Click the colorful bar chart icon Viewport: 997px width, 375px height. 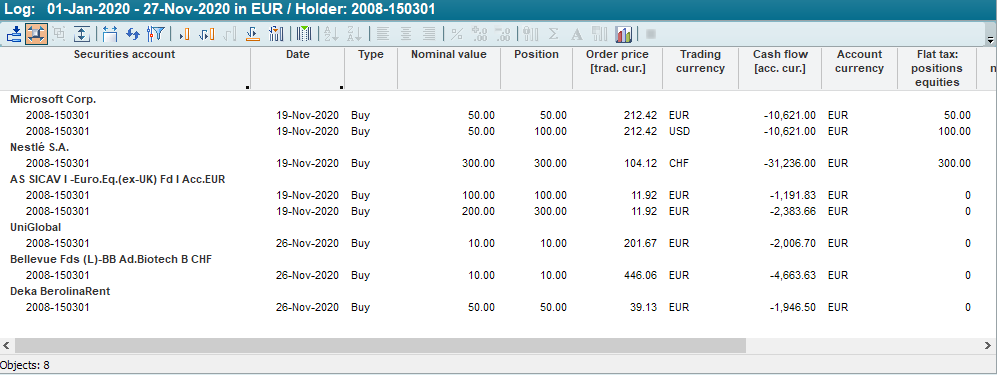623,34
